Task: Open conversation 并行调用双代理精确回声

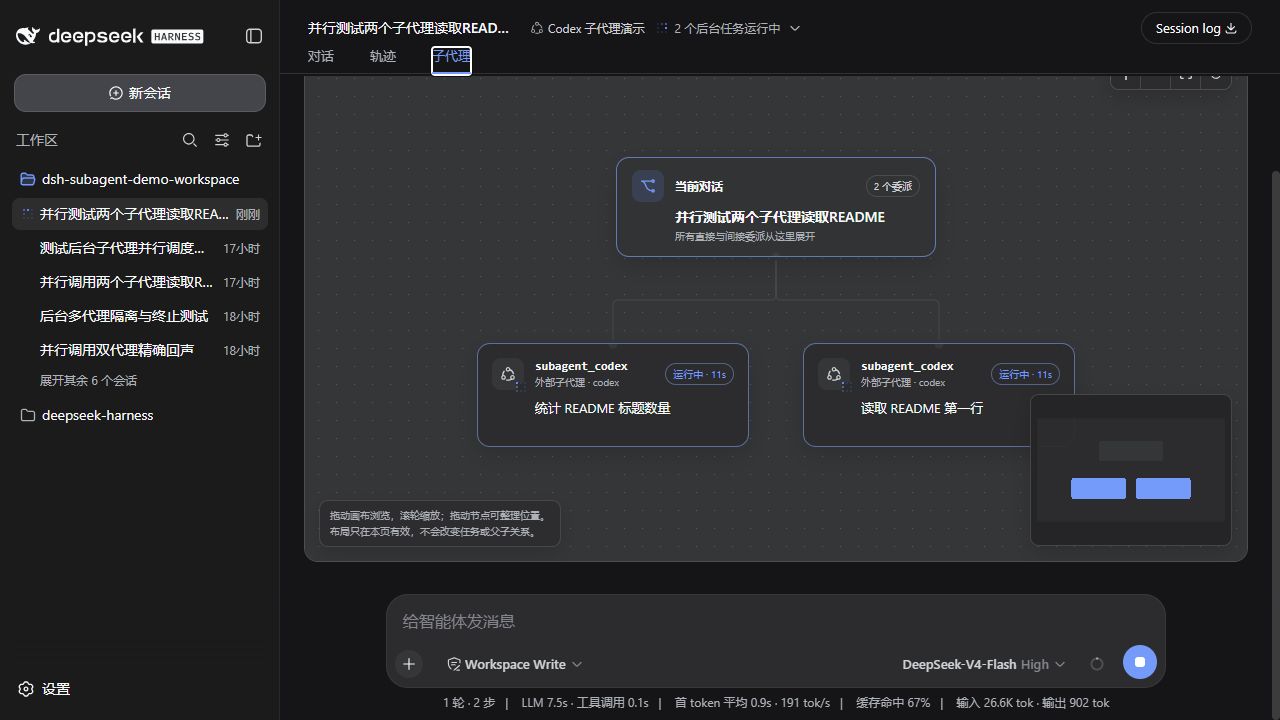Action: point(140,350)
